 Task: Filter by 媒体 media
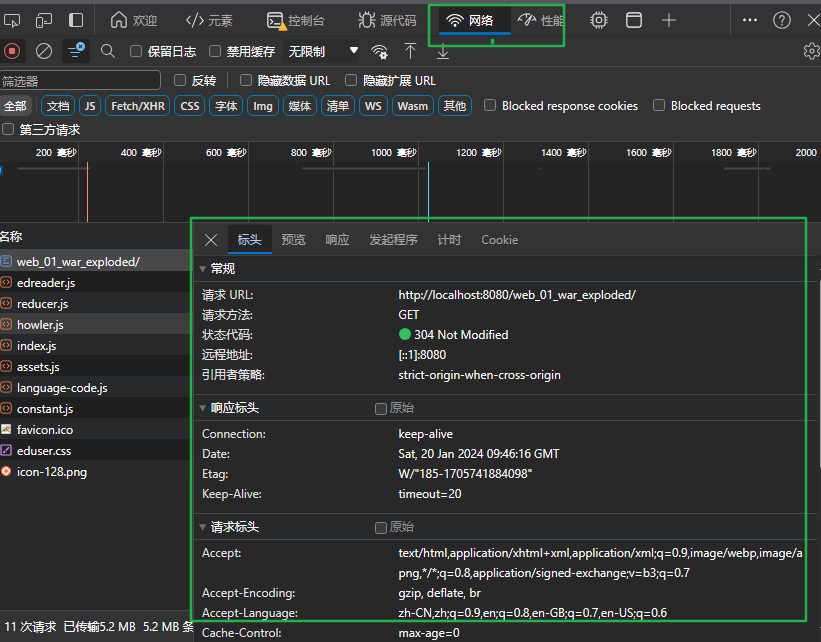pos(299,106)
